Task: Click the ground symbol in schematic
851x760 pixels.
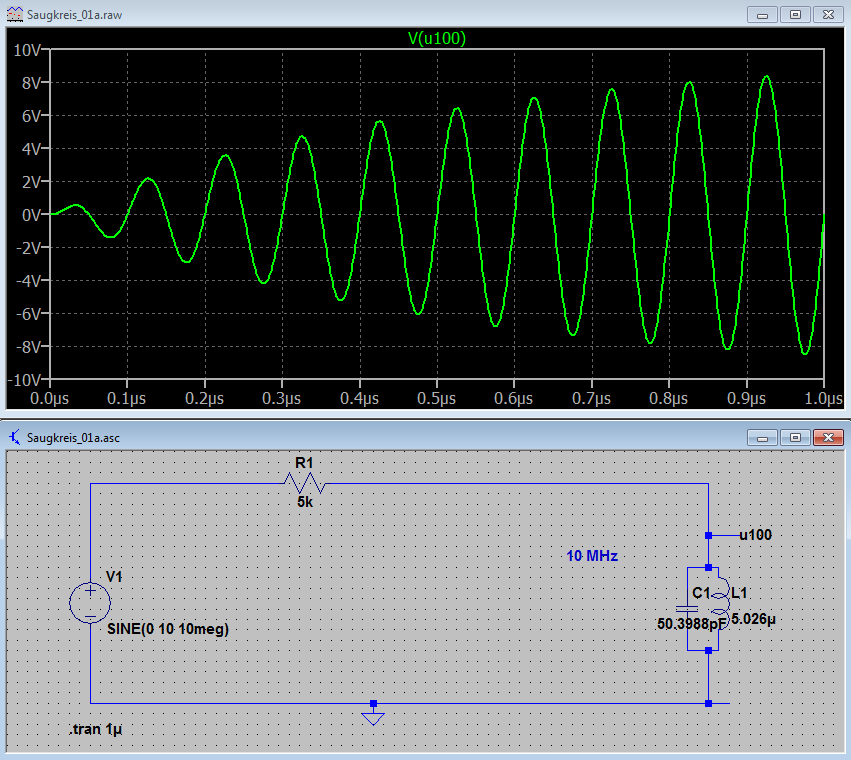Action: [x=372, y=714]
